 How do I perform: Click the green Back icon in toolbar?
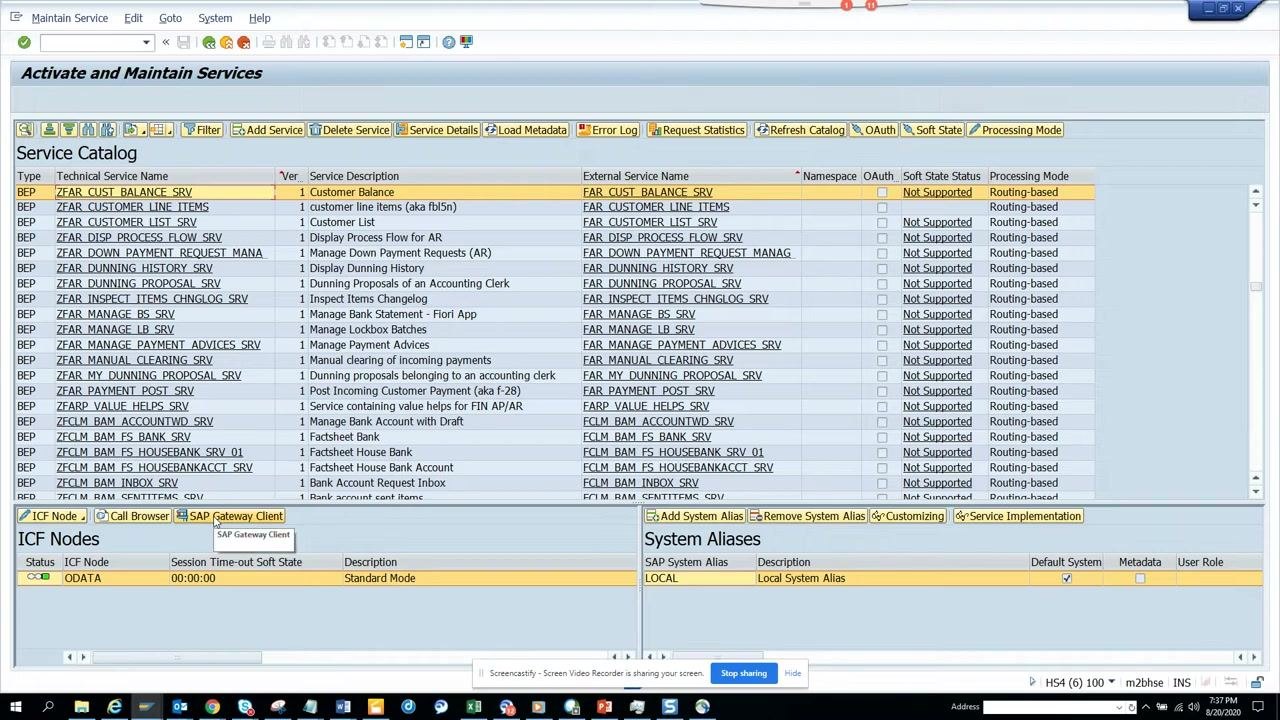(x=209, y=42)
